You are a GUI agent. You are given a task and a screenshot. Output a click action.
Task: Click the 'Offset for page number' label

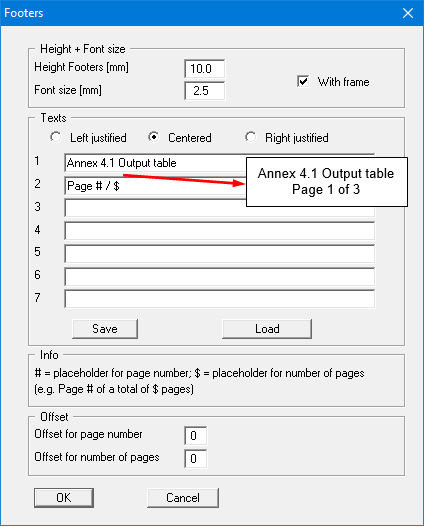[x=88, y=434]
